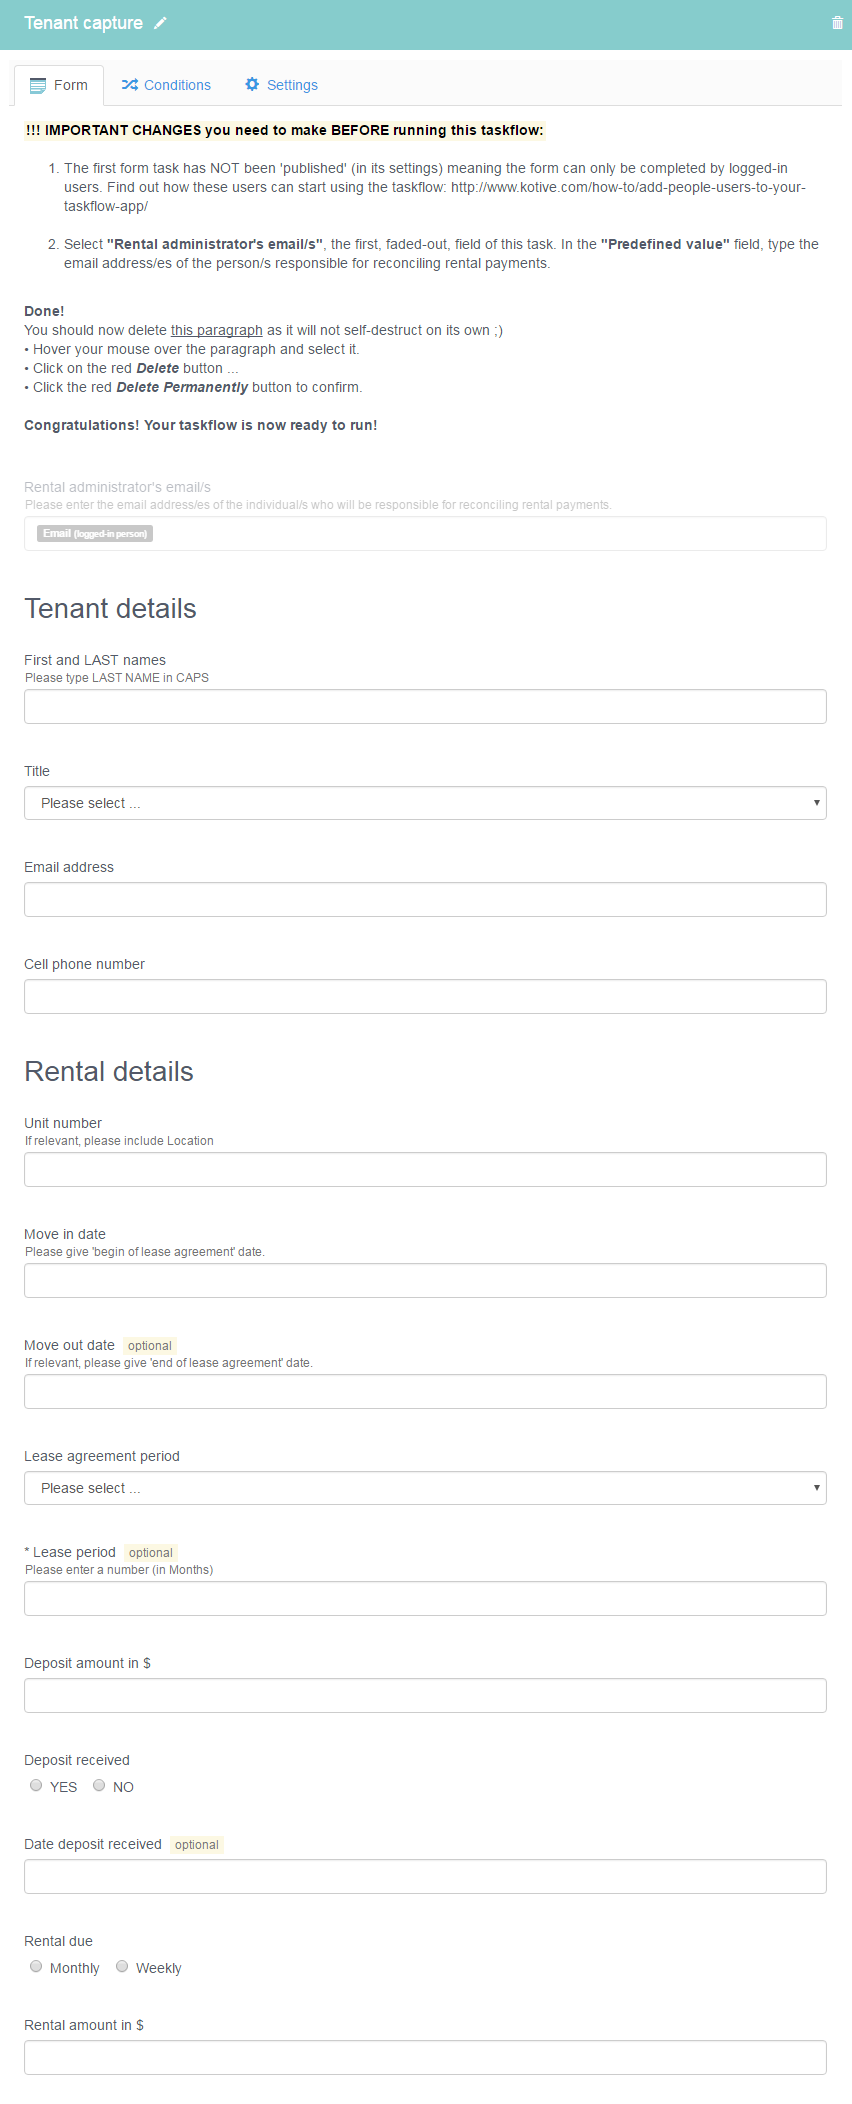Click the 'Rental due' label
The width and height of the screenshot is (852, 2104).
pyautogui.click(x=58, y=1941)
